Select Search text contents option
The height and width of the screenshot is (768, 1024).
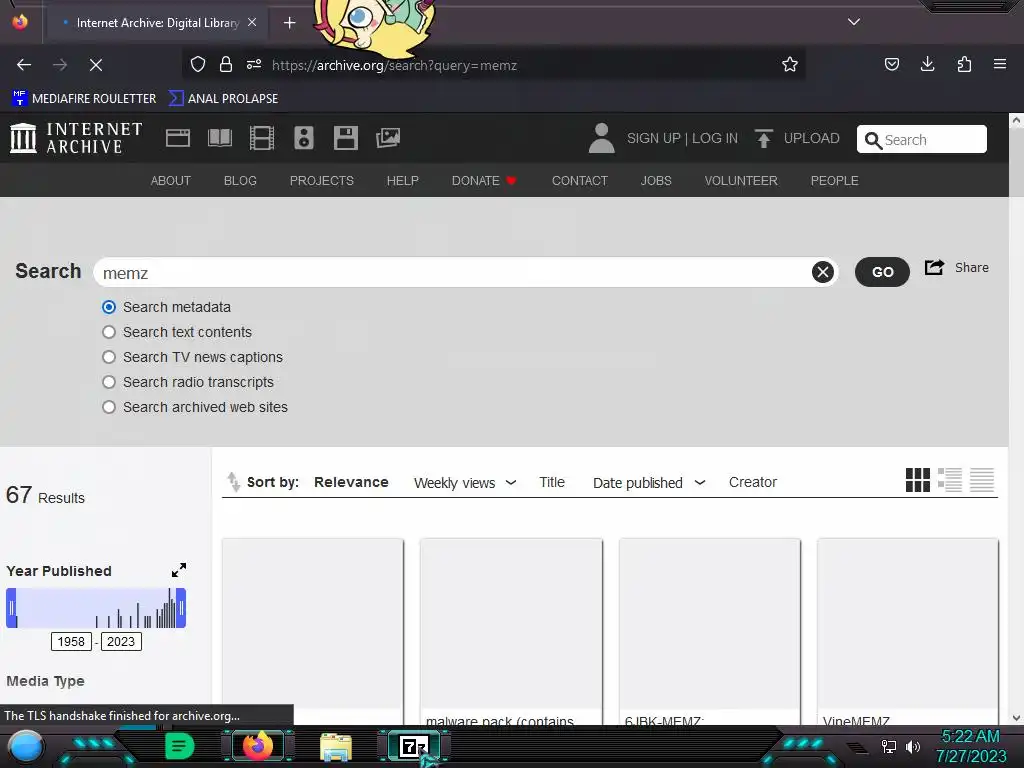click(109, 332)
